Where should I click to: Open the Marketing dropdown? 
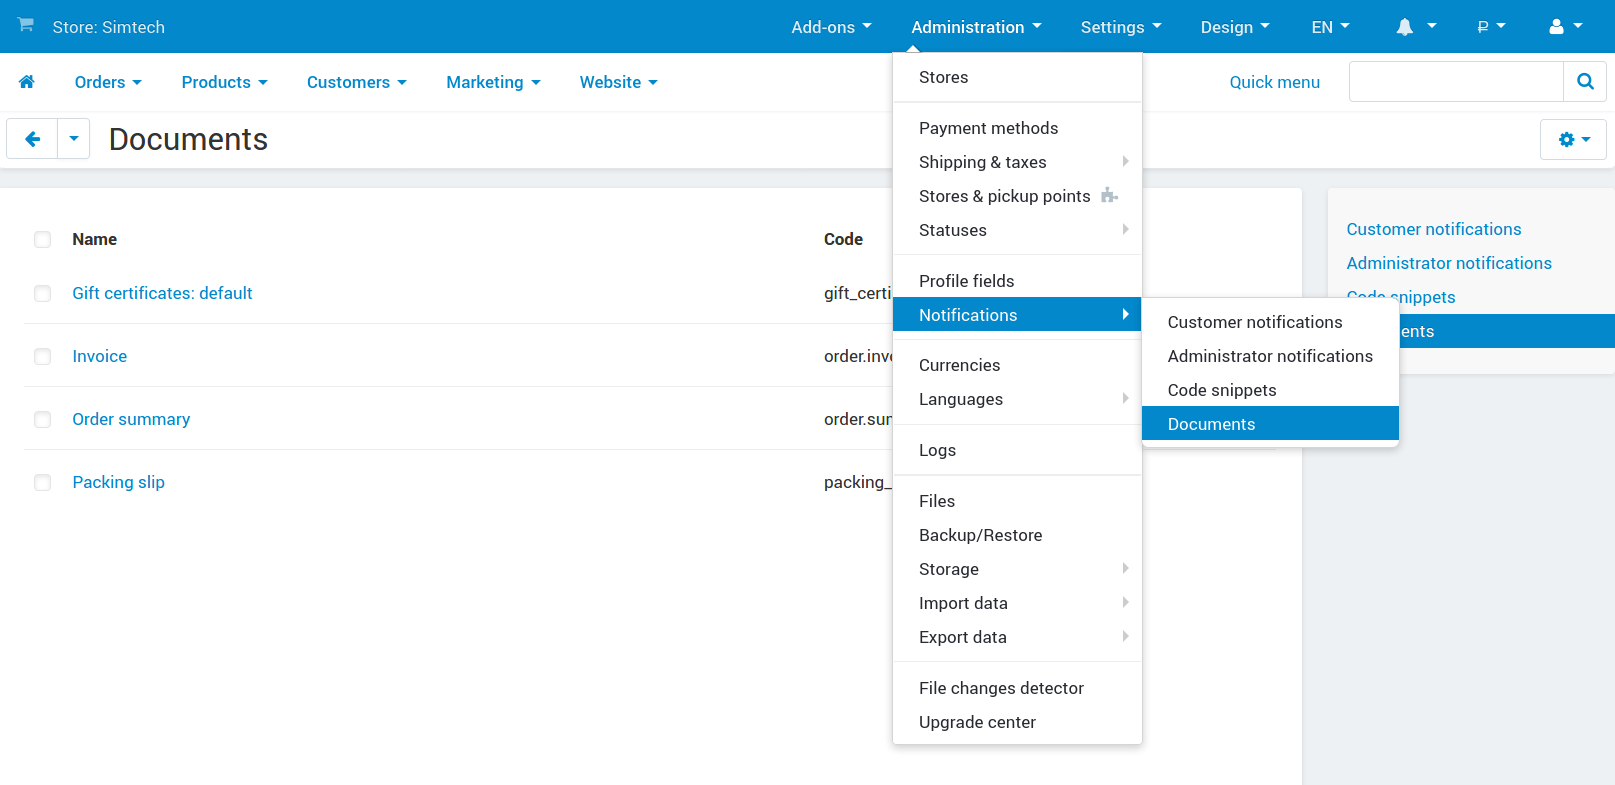click(494, 82)
